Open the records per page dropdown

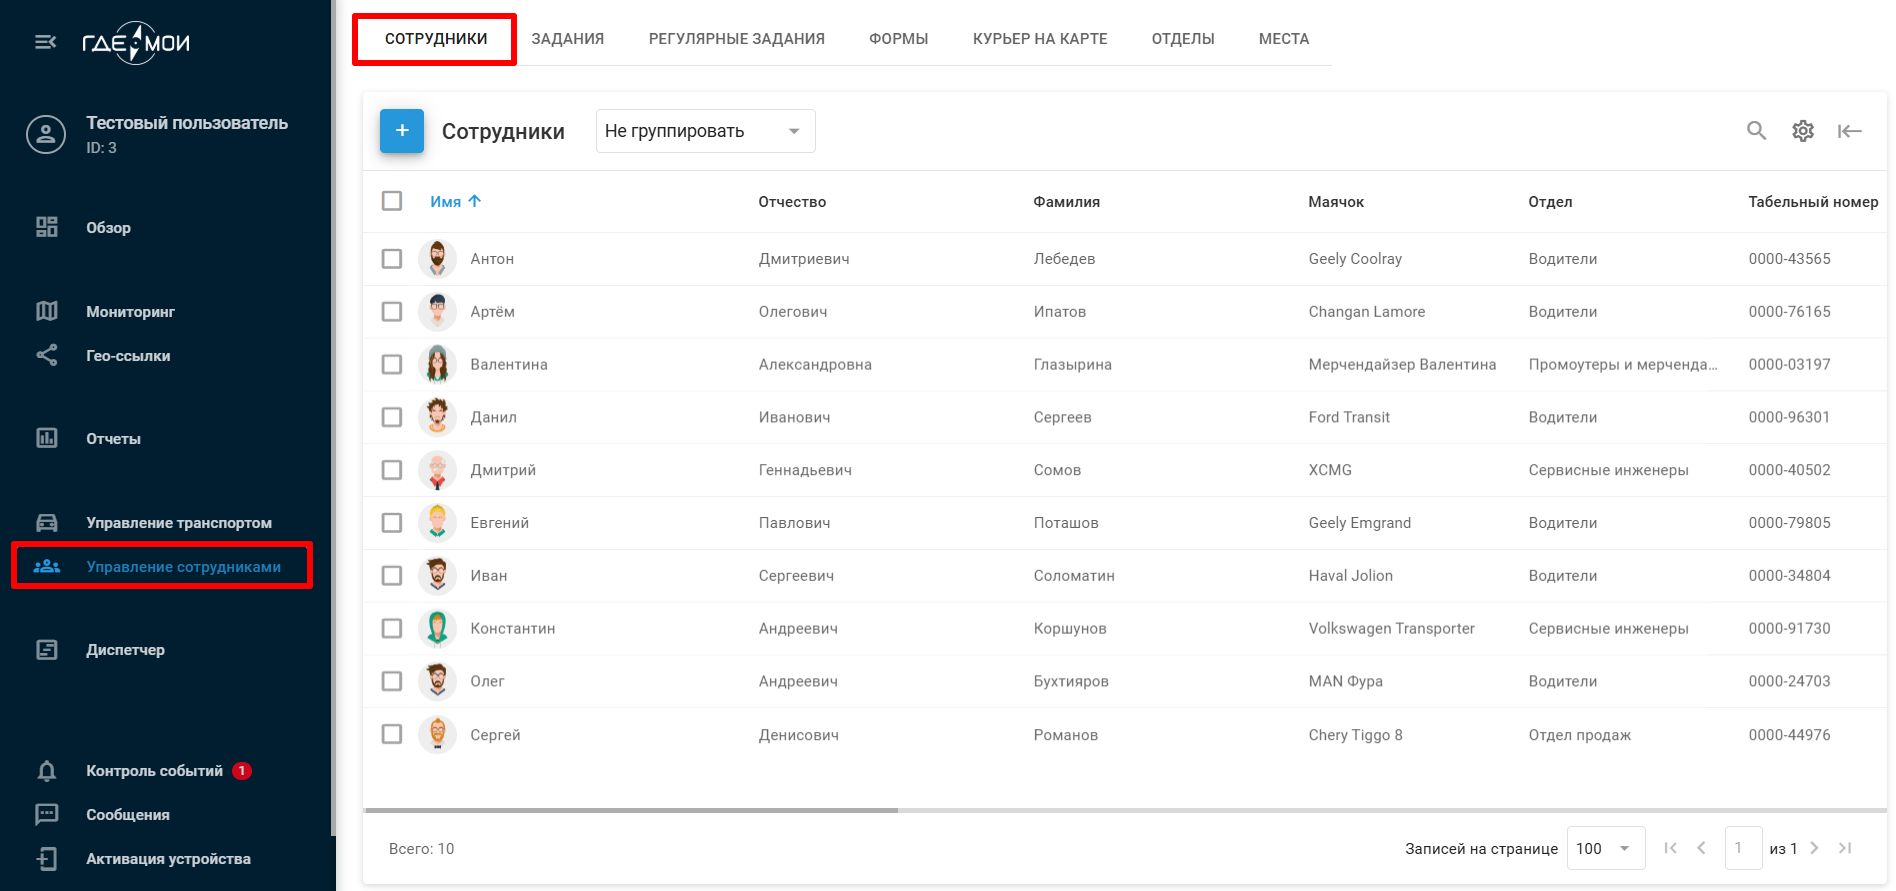click(1603, 849)
